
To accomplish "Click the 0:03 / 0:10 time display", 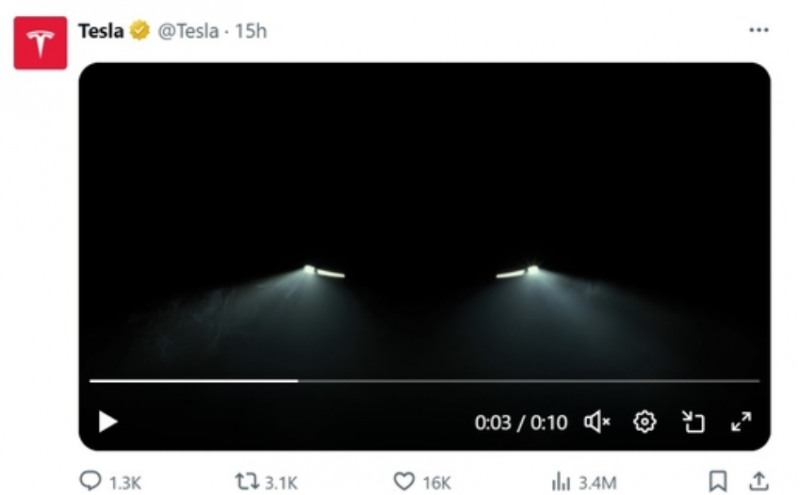I will [520, 422].
